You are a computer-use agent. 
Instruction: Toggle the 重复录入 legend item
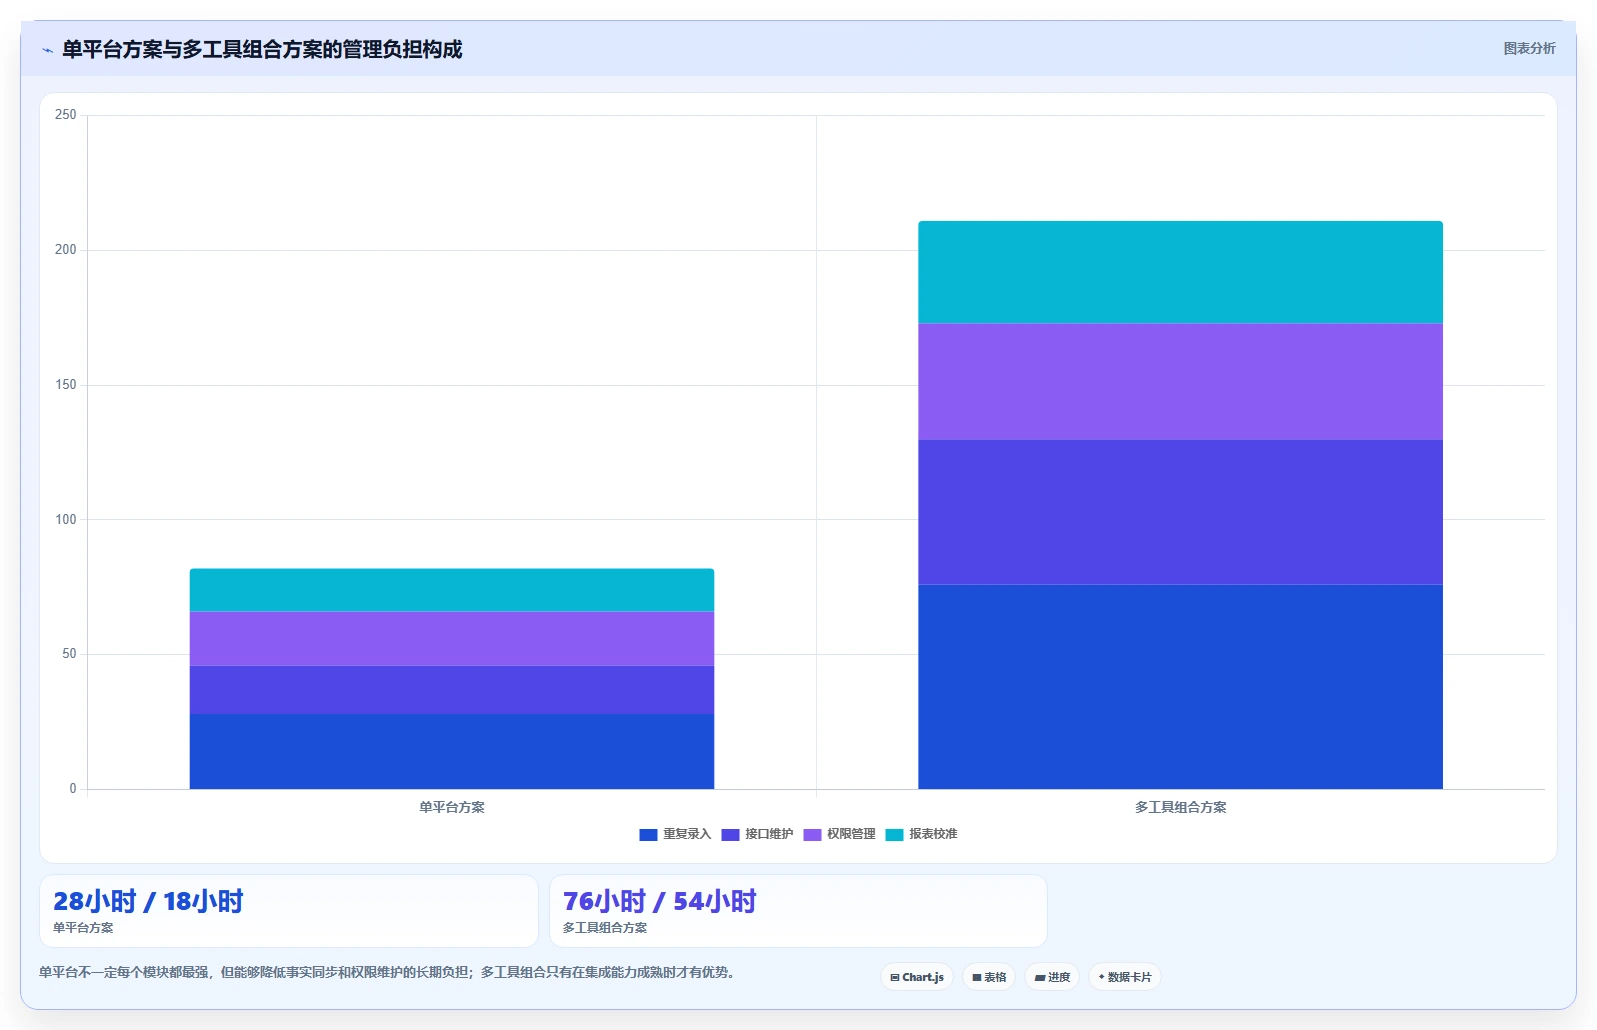675,834
